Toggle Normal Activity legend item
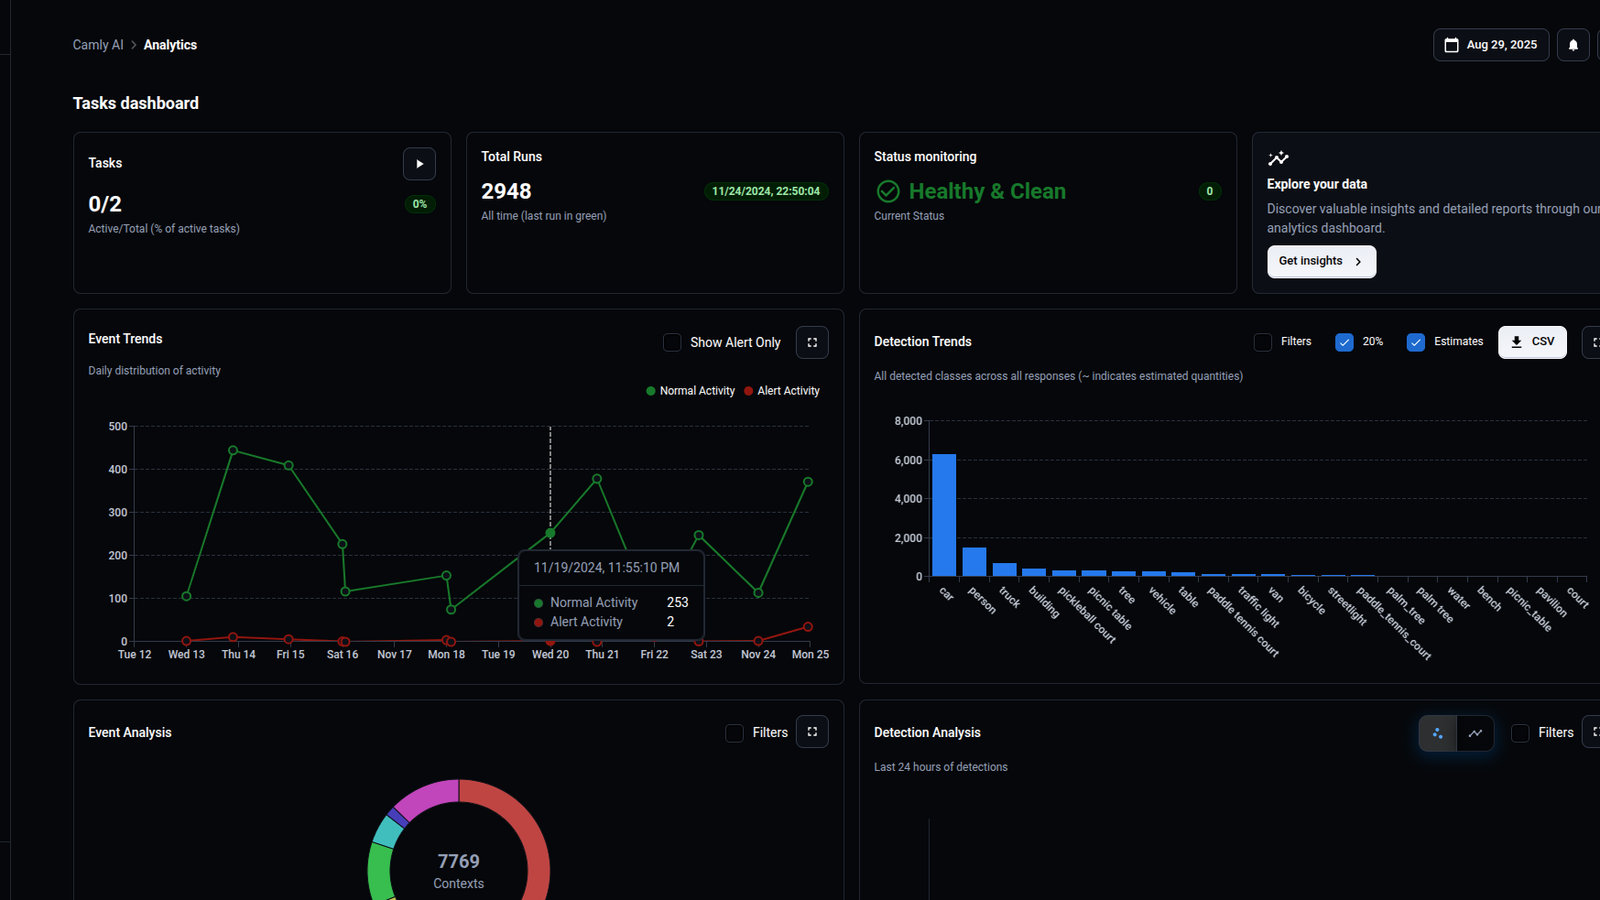This screenshot has width=1600, height=900. pyautogui.click(x=691, y=391)
